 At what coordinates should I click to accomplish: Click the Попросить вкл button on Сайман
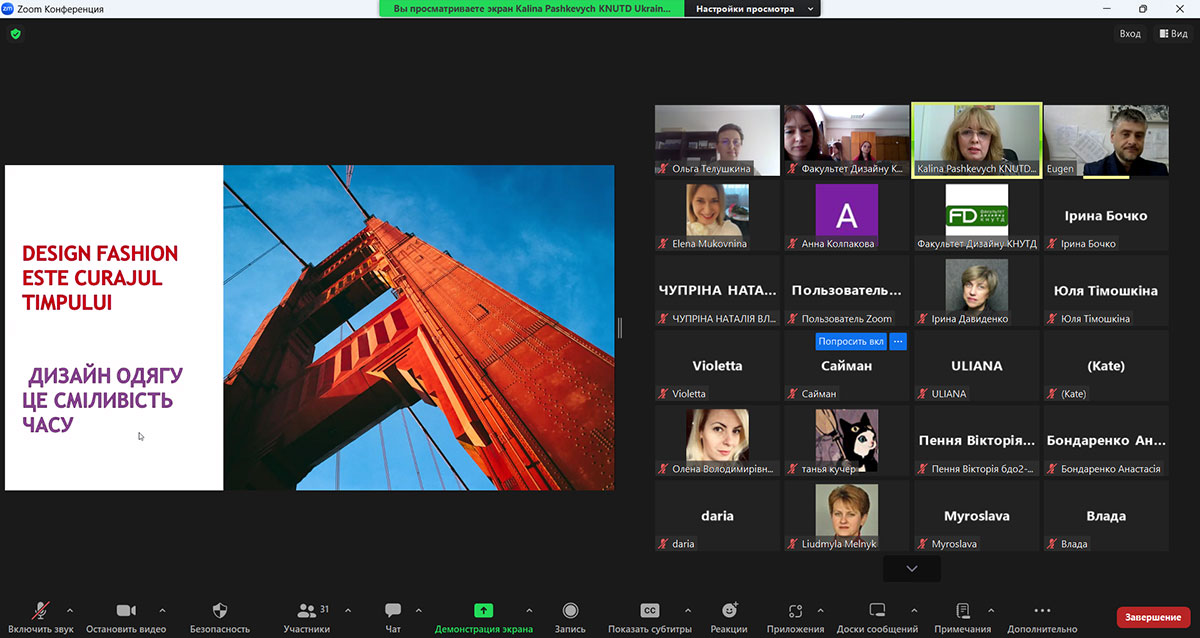click(x=850, y=341)
